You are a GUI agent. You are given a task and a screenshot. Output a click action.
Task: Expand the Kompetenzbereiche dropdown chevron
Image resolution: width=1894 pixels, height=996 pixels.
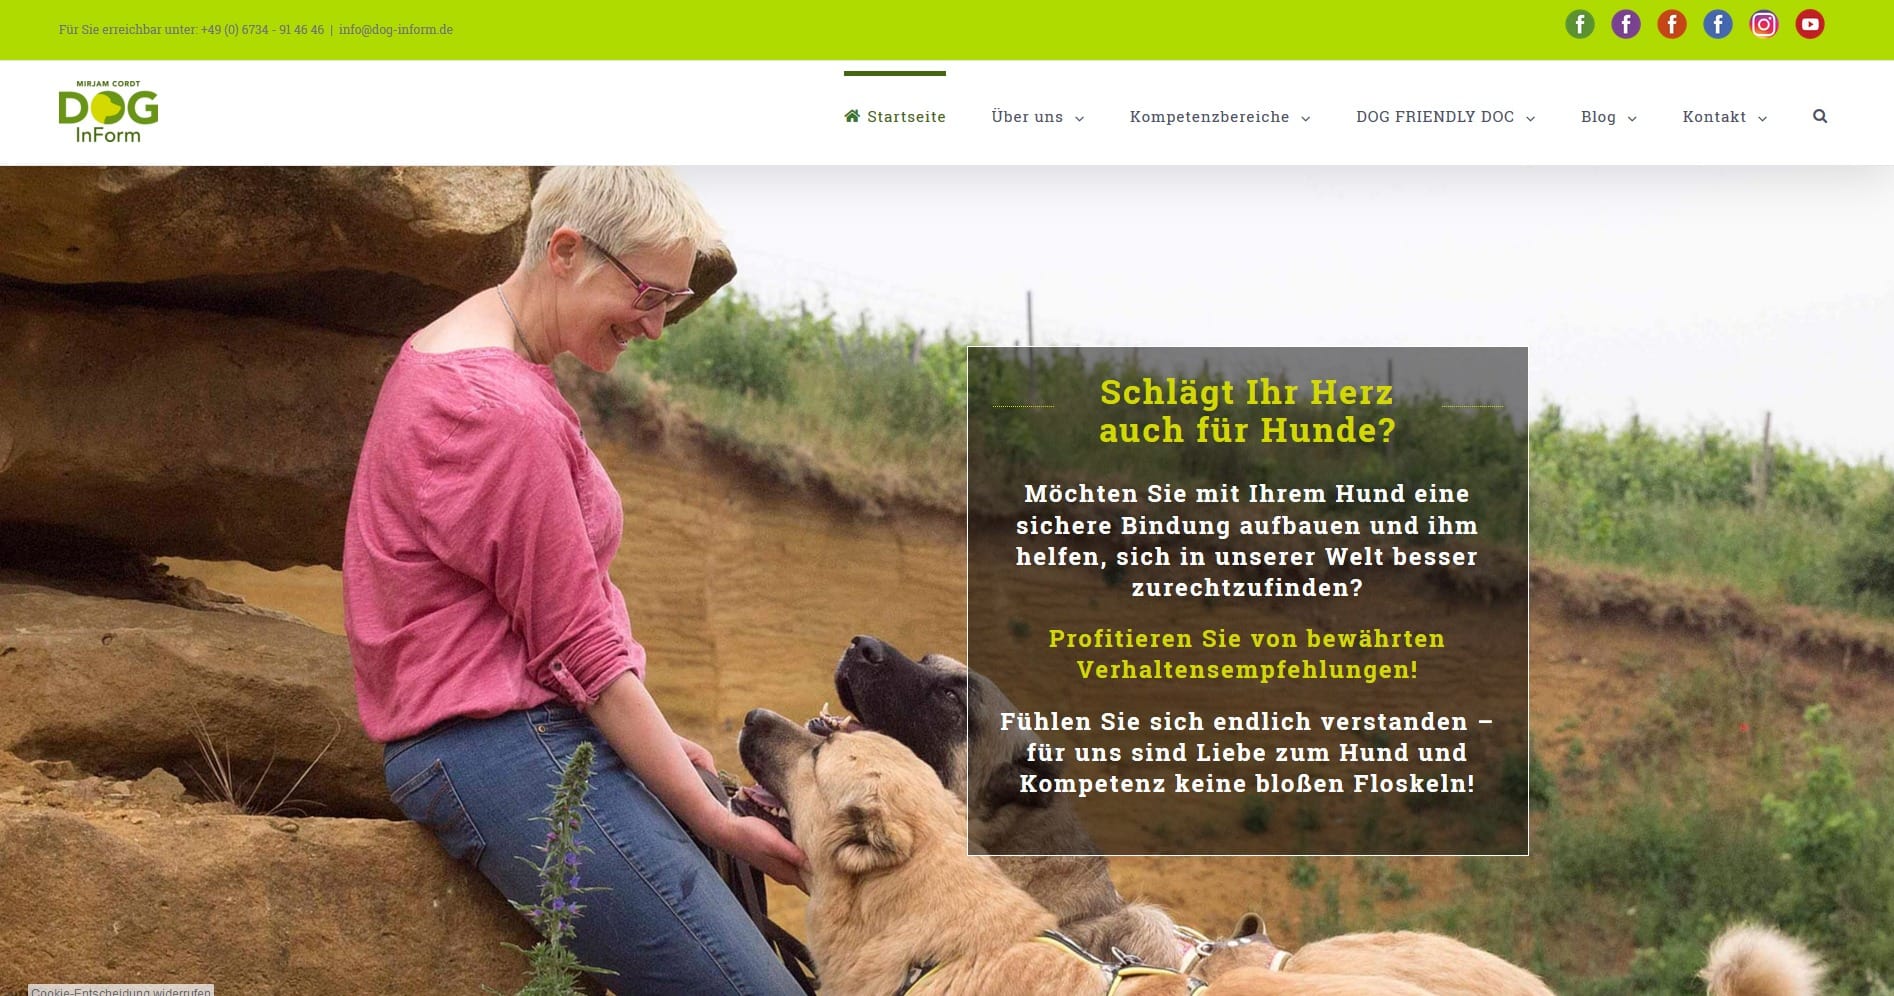pos(1305,118)
